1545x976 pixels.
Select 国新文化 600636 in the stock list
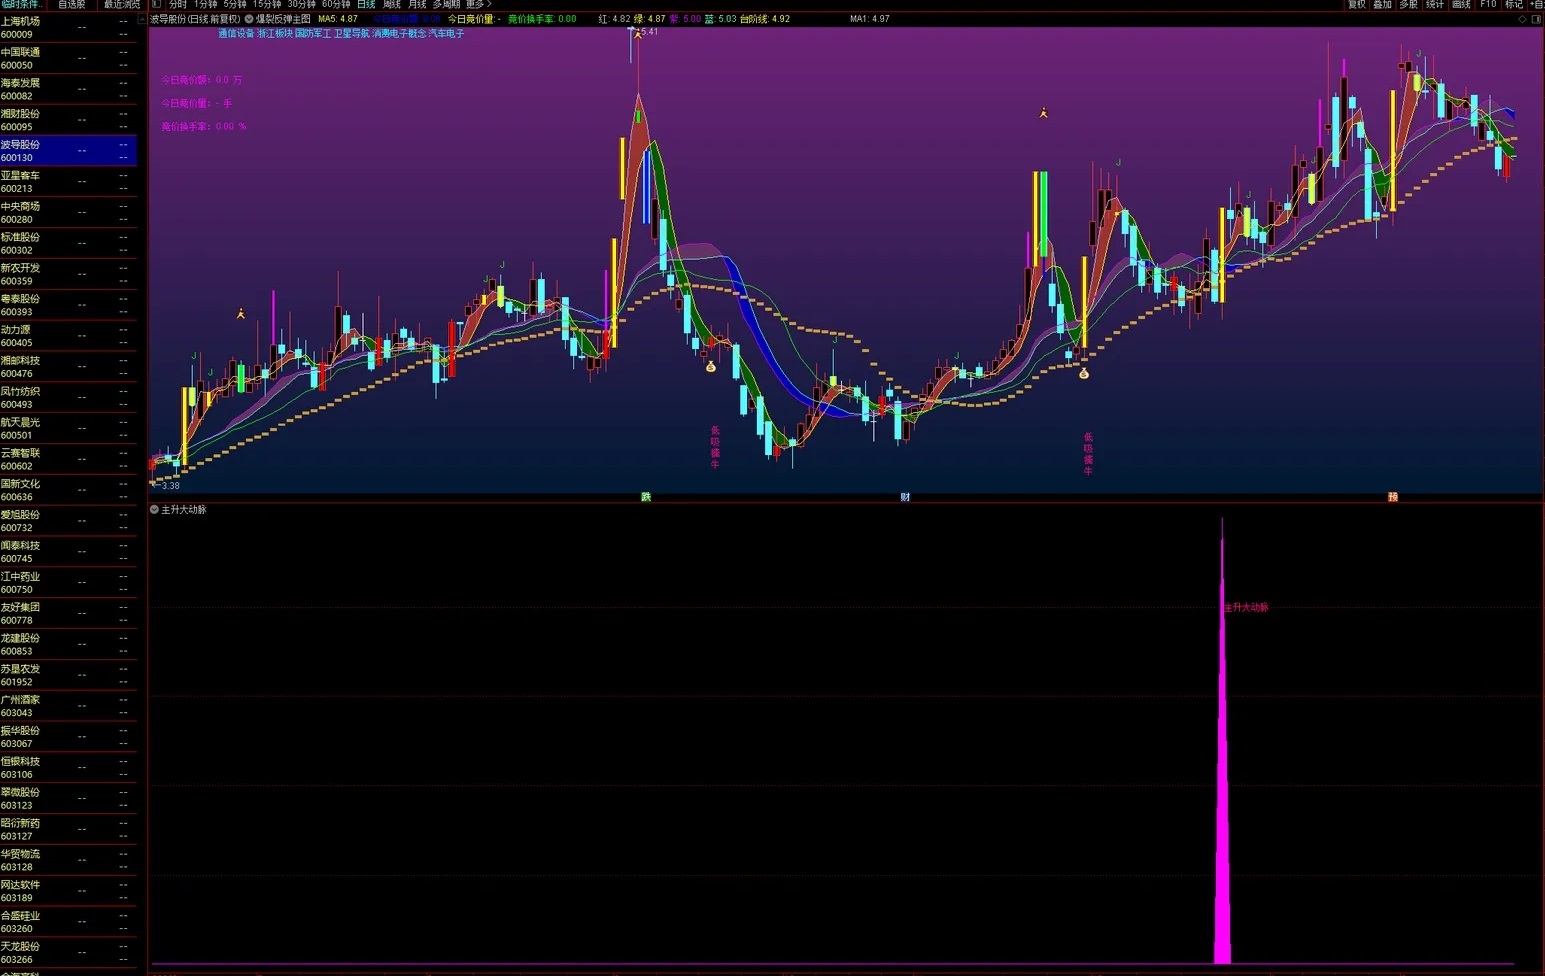68,490
